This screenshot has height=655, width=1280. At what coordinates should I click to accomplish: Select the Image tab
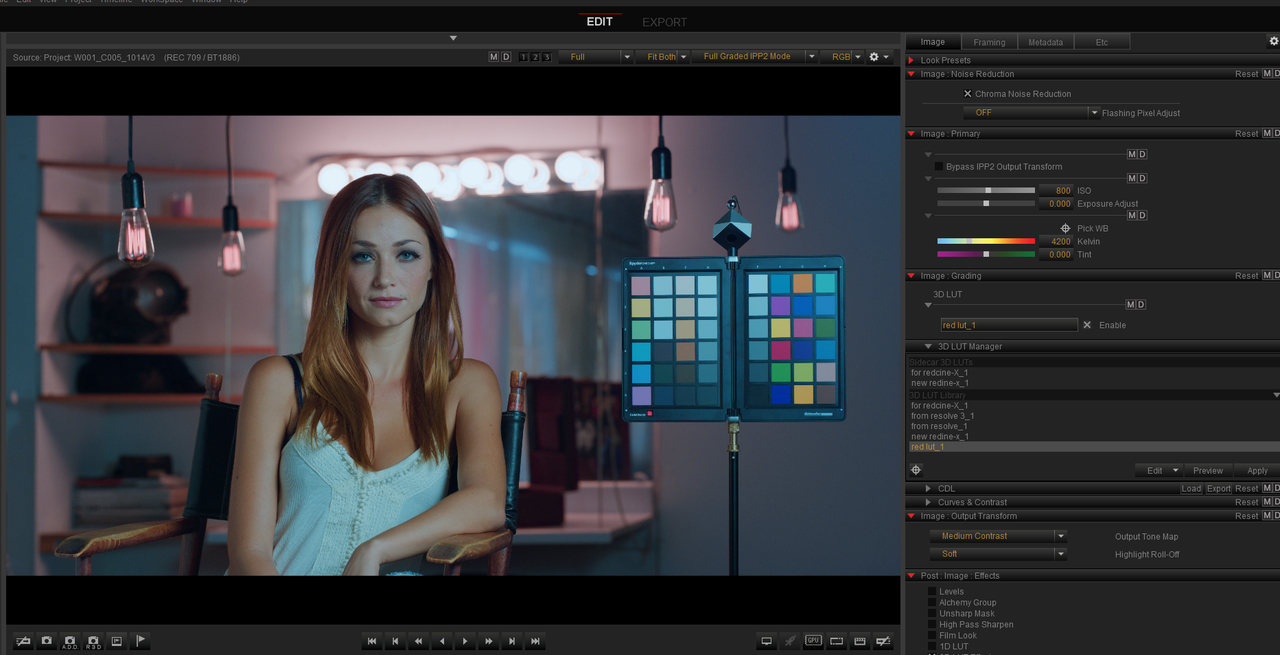[933, 42]
